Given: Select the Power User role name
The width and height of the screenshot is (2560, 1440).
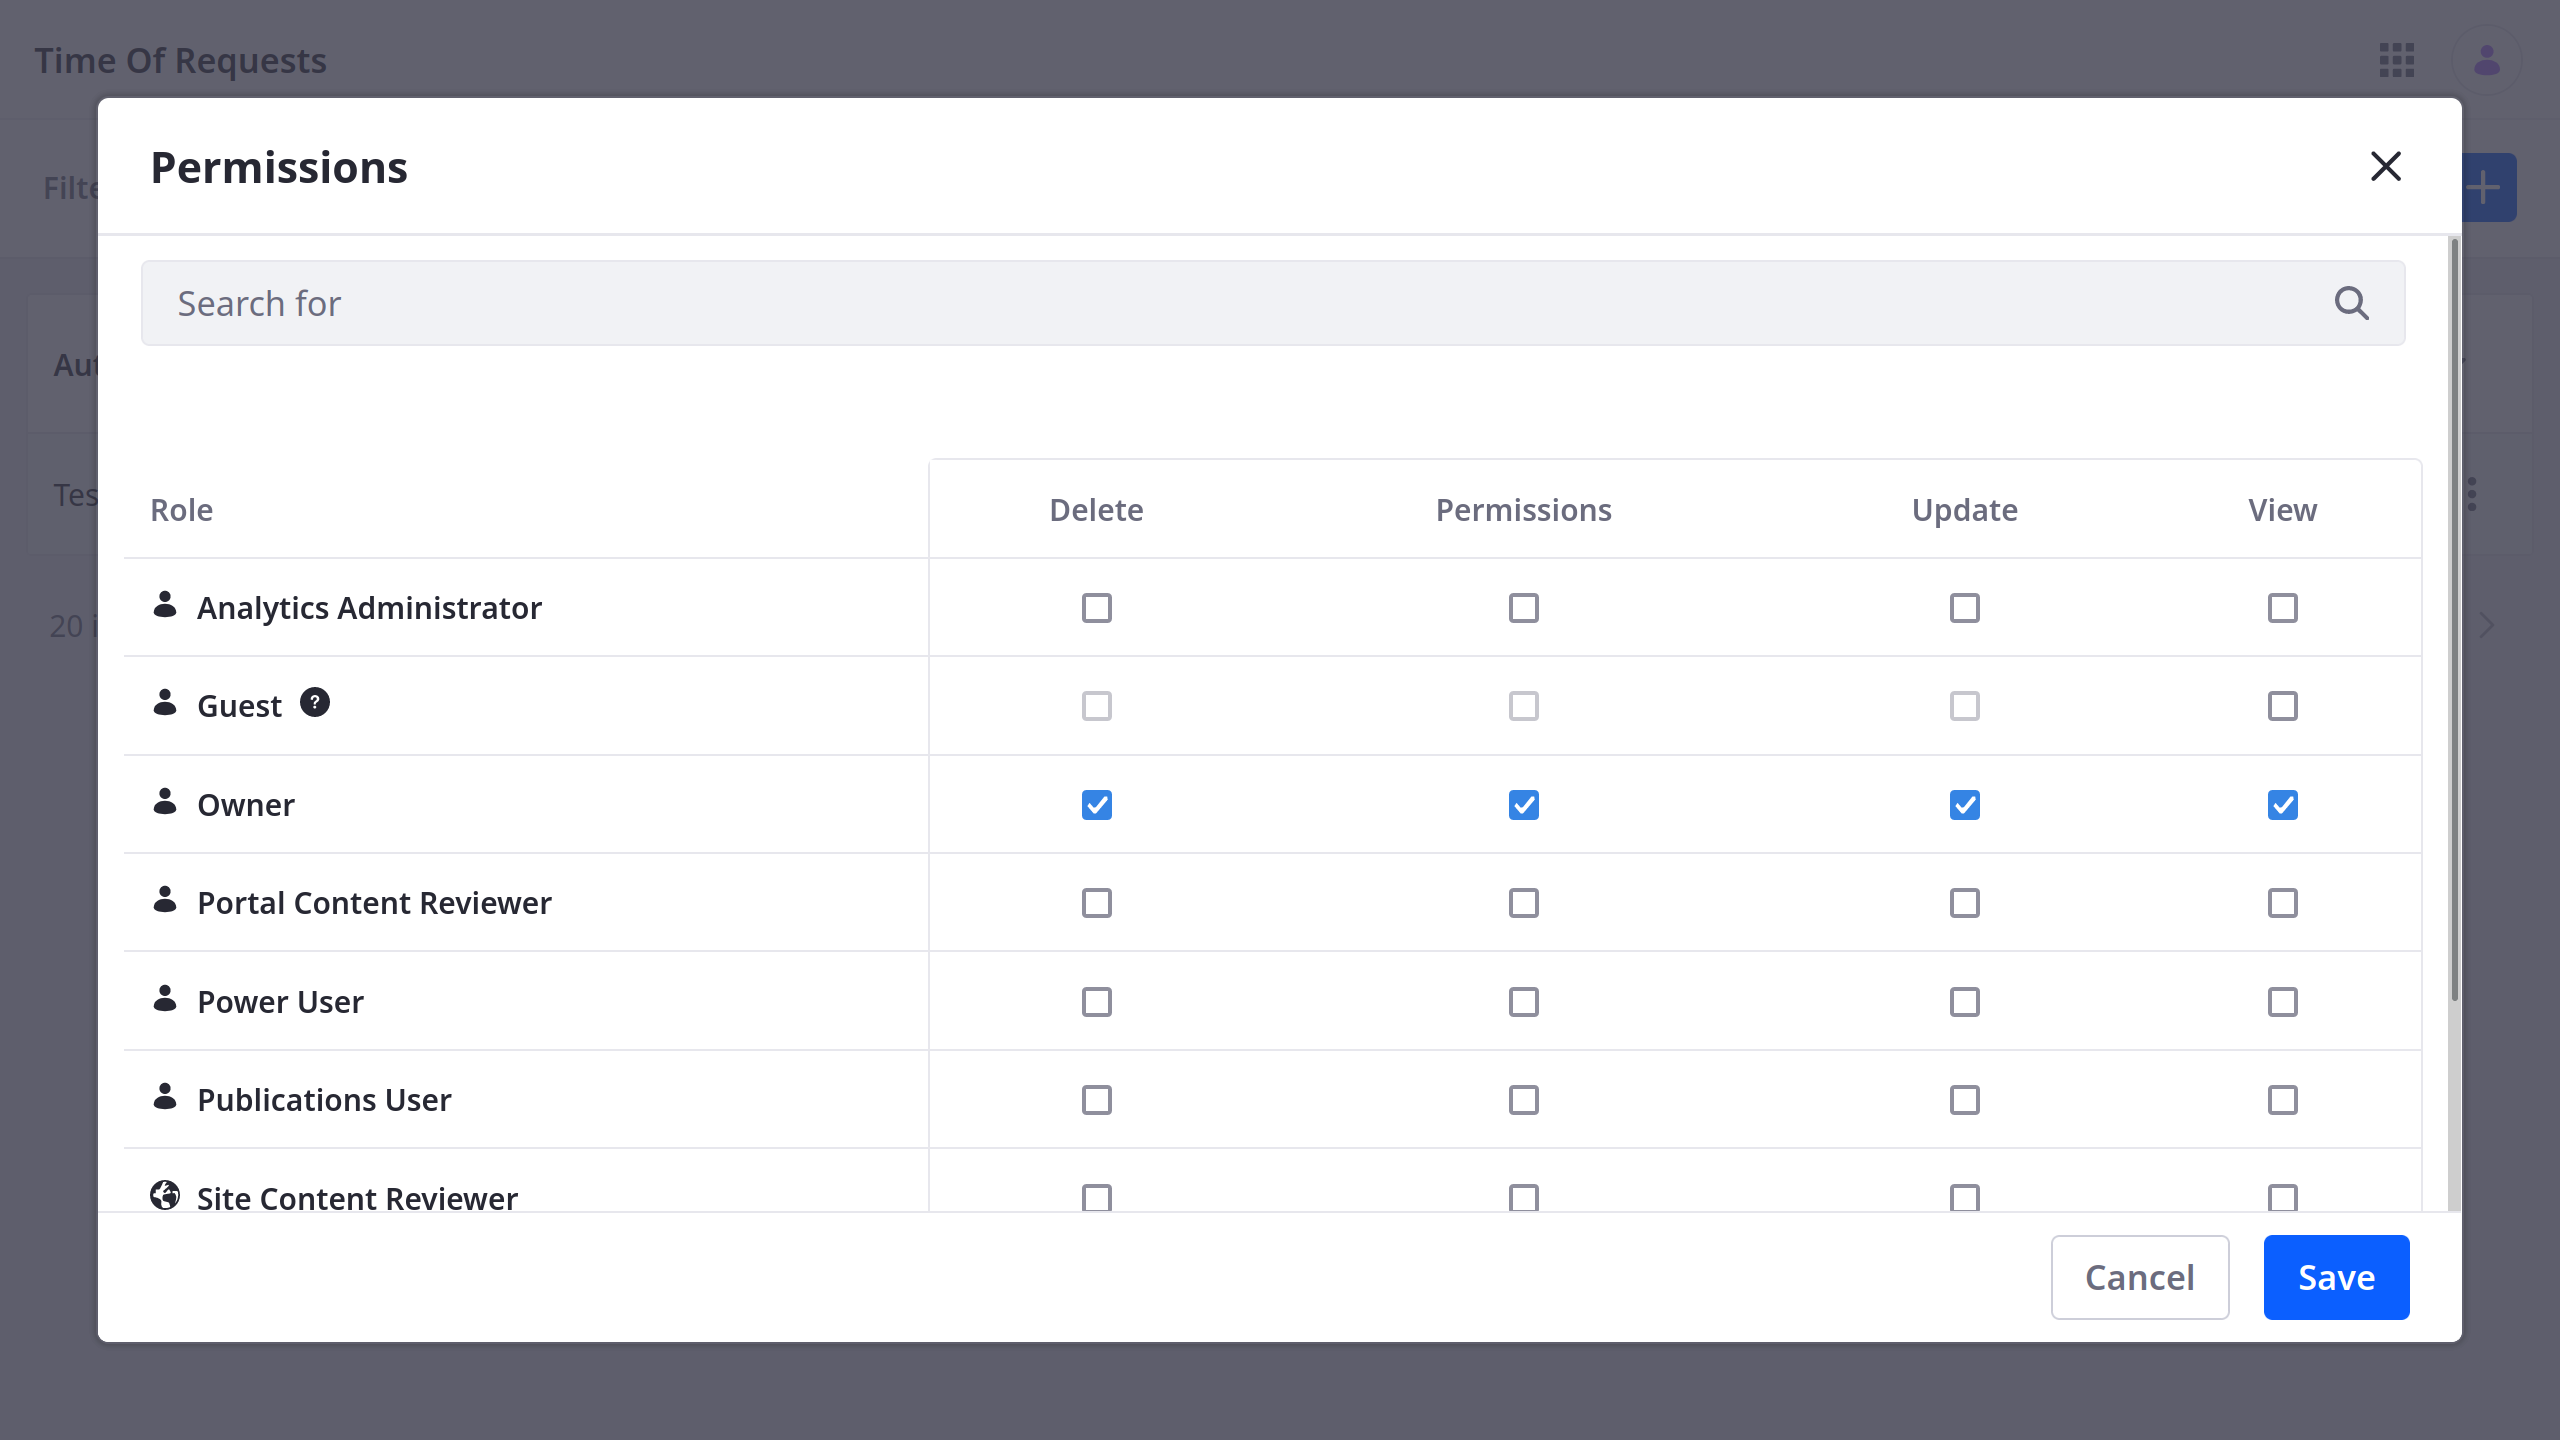Looking at the screenshot, I should pyautogui.click(x=281, y=1002).
